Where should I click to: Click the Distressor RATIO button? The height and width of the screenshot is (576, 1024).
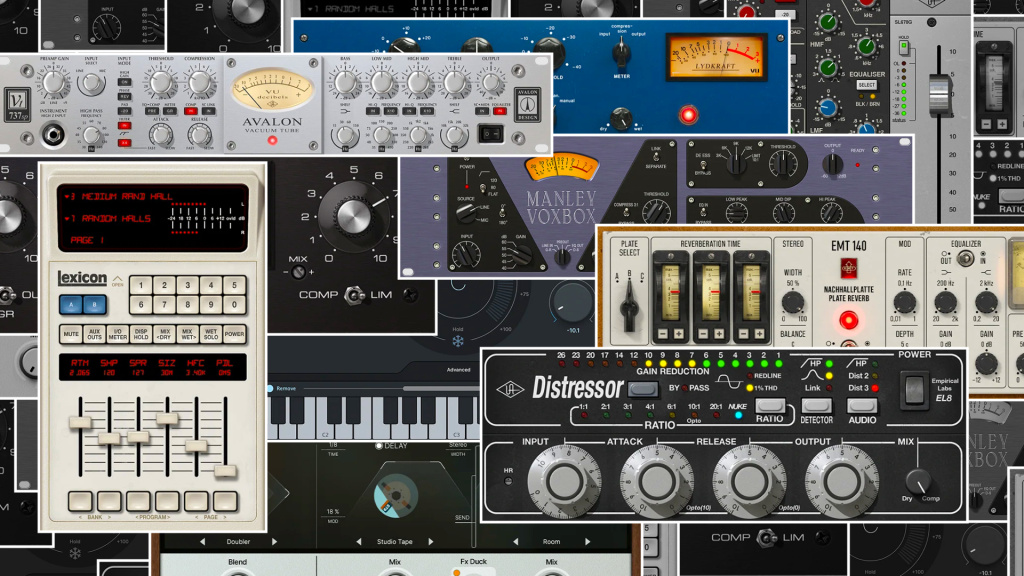click(769, 406)
